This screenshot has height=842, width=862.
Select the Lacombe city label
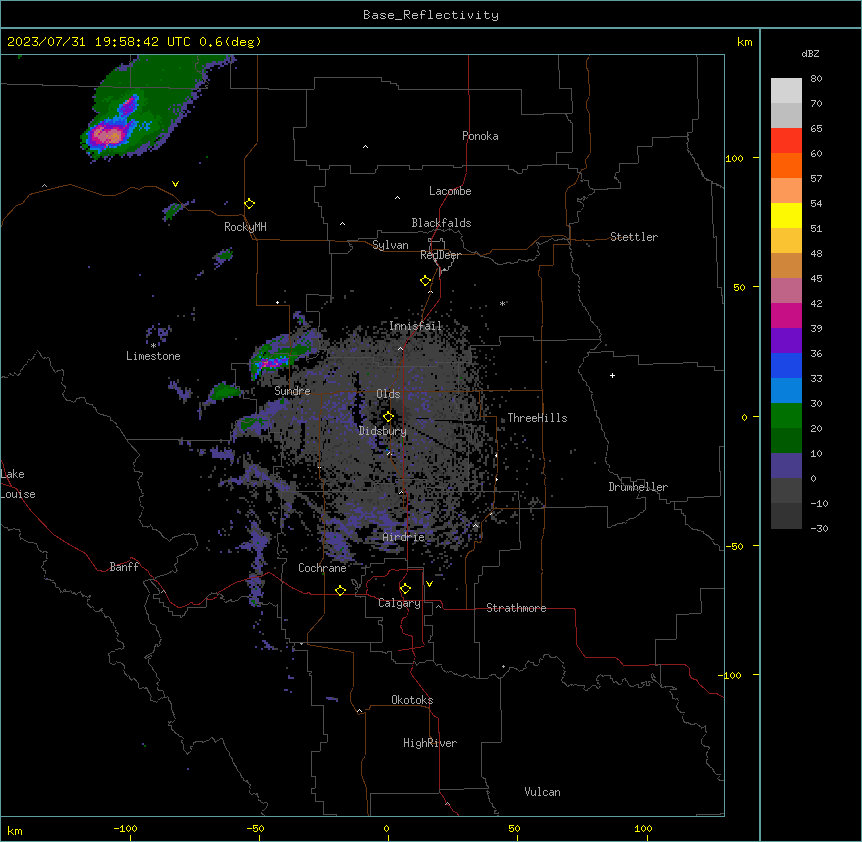[x=450, y=191]
